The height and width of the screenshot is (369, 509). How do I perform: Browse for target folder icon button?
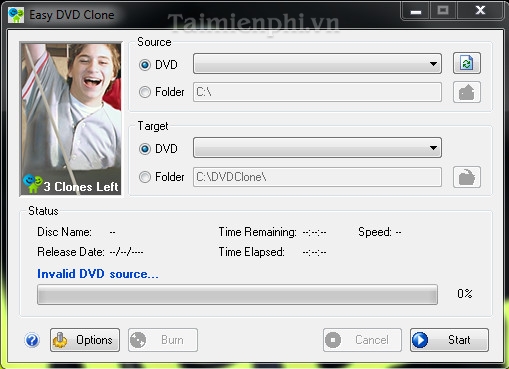coord(467,177)
